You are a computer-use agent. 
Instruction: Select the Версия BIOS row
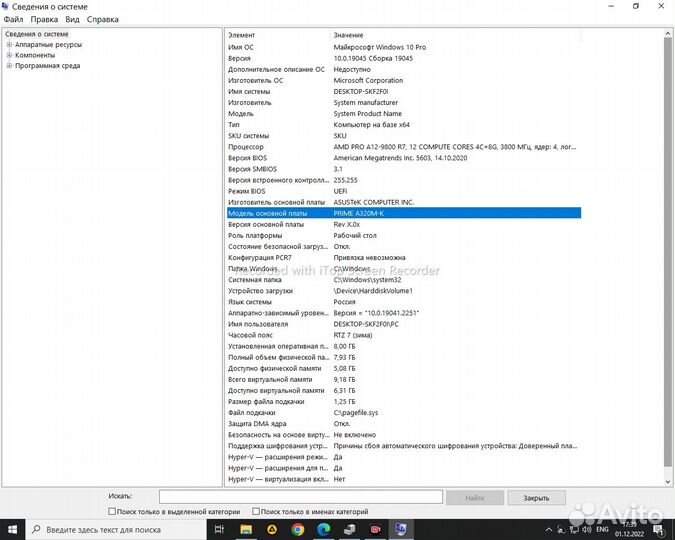404,158
